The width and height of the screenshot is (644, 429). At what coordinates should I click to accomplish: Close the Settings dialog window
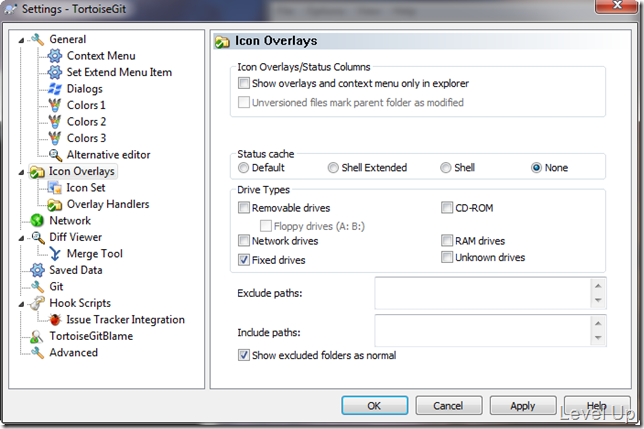click(617, 5)
